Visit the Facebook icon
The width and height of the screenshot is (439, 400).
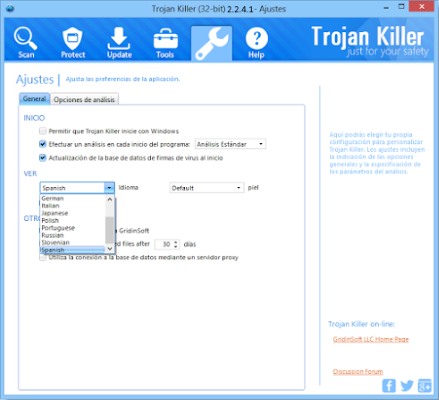(389, 385)
